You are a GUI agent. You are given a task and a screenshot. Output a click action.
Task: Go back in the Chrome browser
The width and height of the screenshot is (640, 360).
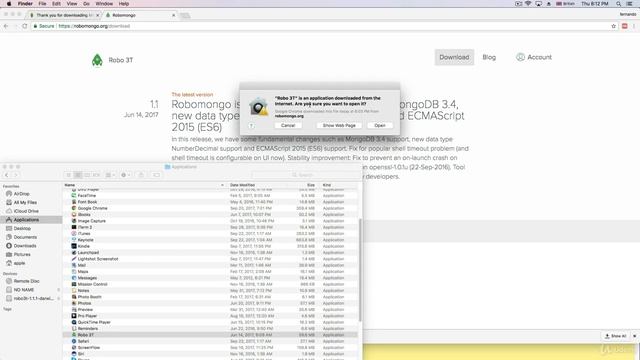(6, 26)
